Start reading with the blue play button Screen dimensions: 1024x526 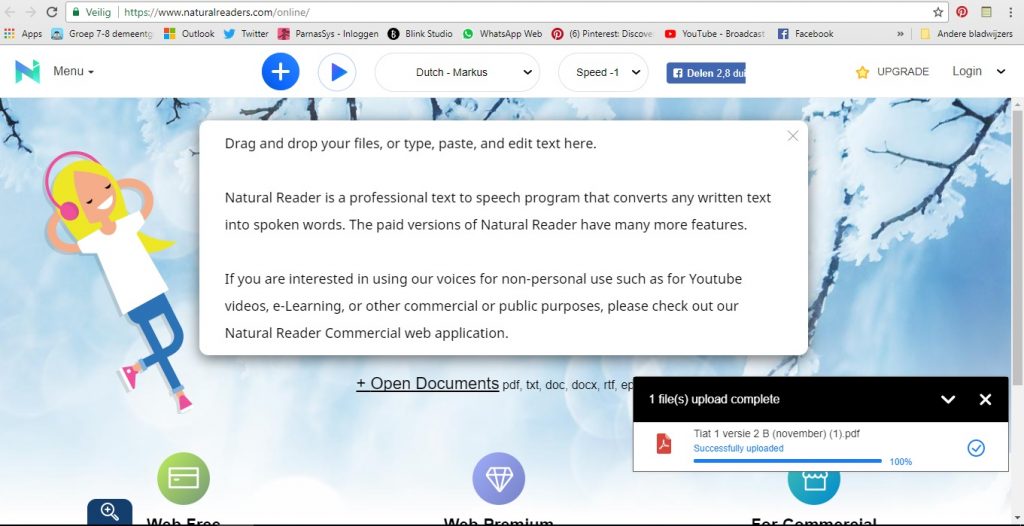pyautogui.click(x=337, y=72)
